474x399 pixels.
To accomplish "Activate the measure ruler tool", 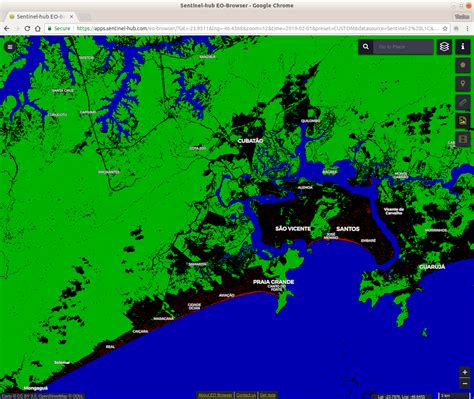I will 463,102.
